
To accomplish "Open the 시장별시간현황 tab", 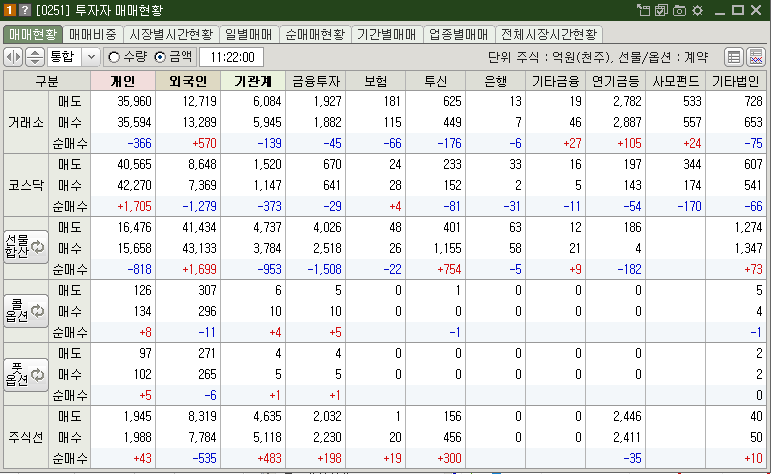I will 171,34.
